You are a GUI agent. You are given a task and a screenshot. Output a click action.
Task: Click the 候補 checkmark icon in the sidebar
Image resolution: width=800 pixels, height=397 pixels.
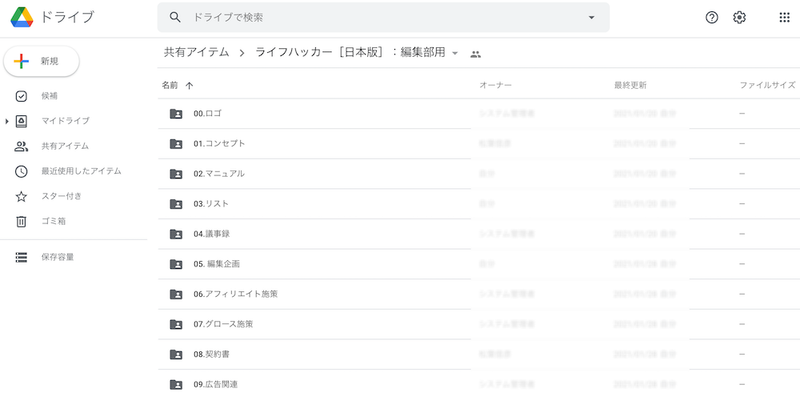21,96
